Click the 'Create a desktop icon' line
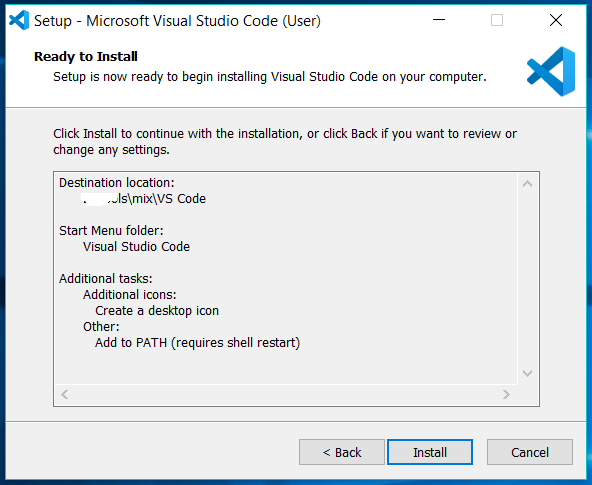This screenshot has width=592, height=485. click(157, 311)
